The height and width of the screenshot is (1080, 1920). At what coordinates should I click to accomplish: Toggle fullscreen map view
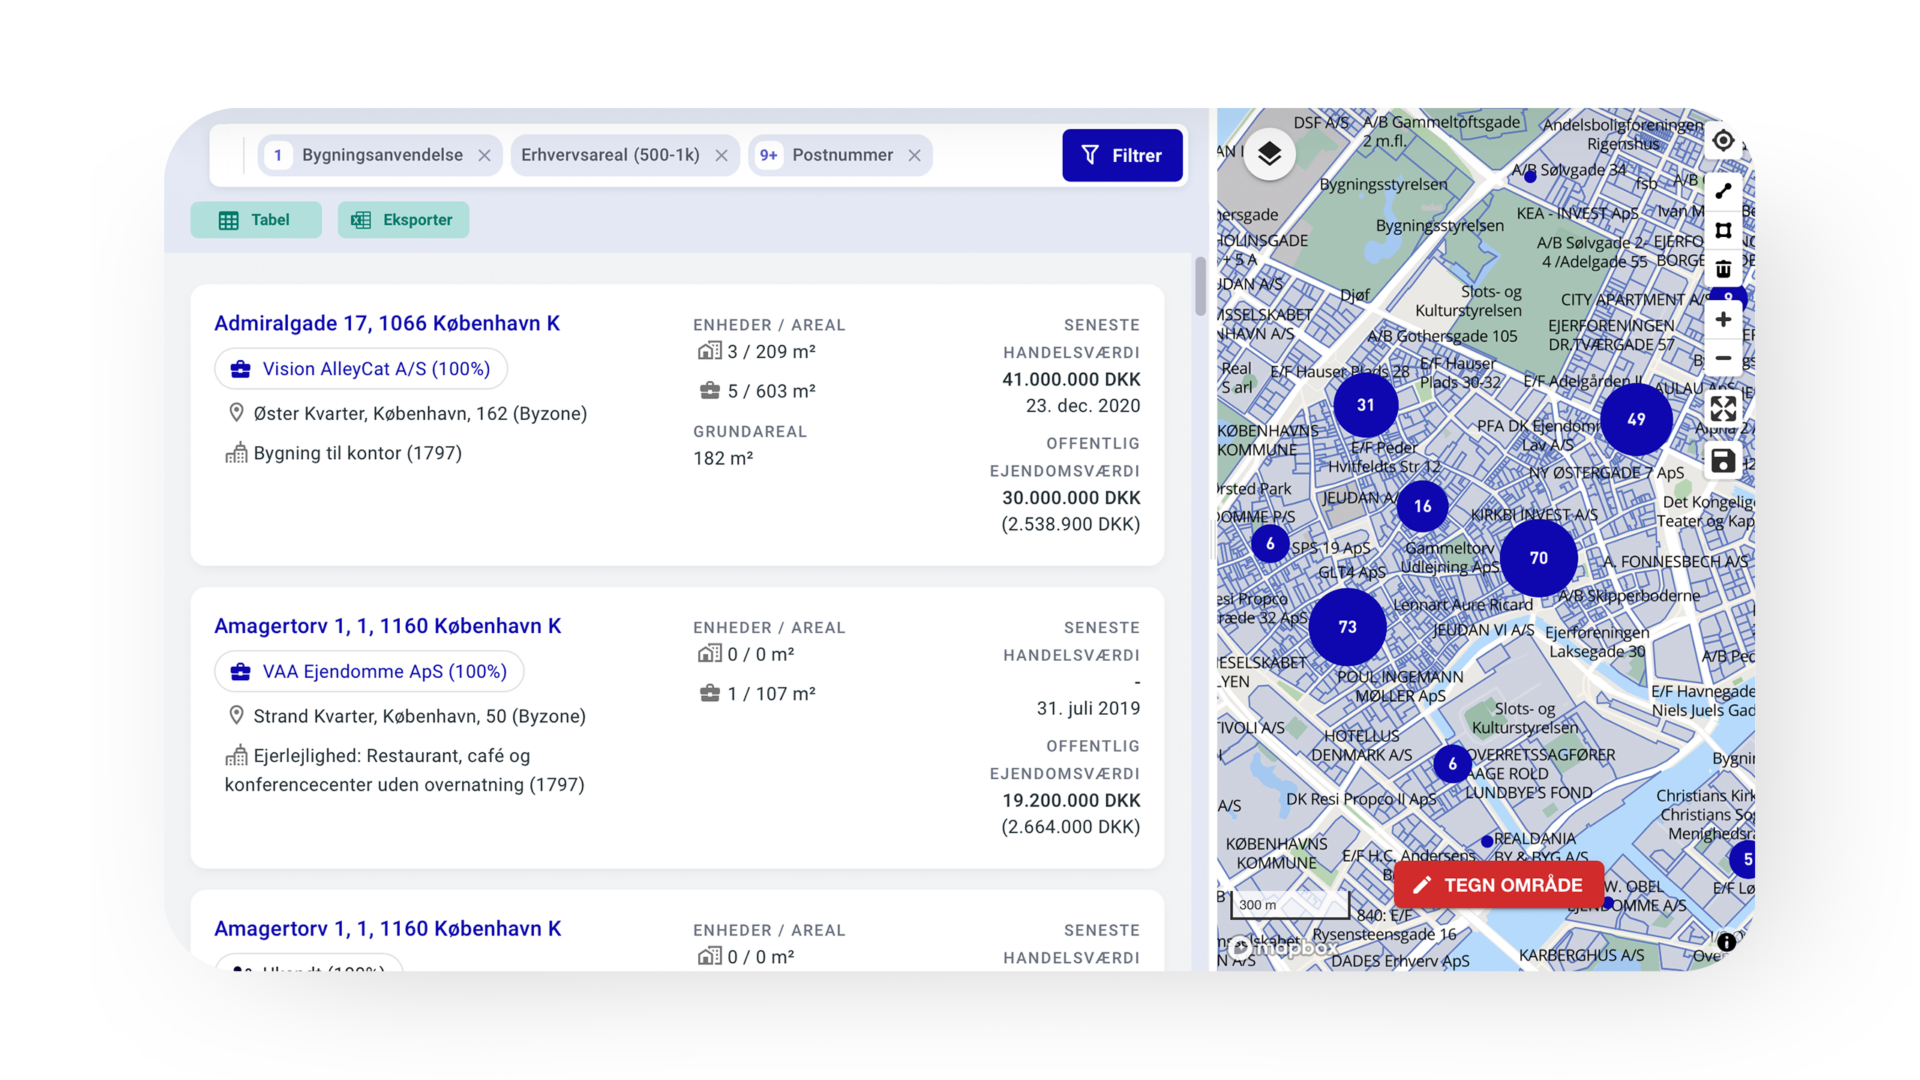[x=1723, y=408]
